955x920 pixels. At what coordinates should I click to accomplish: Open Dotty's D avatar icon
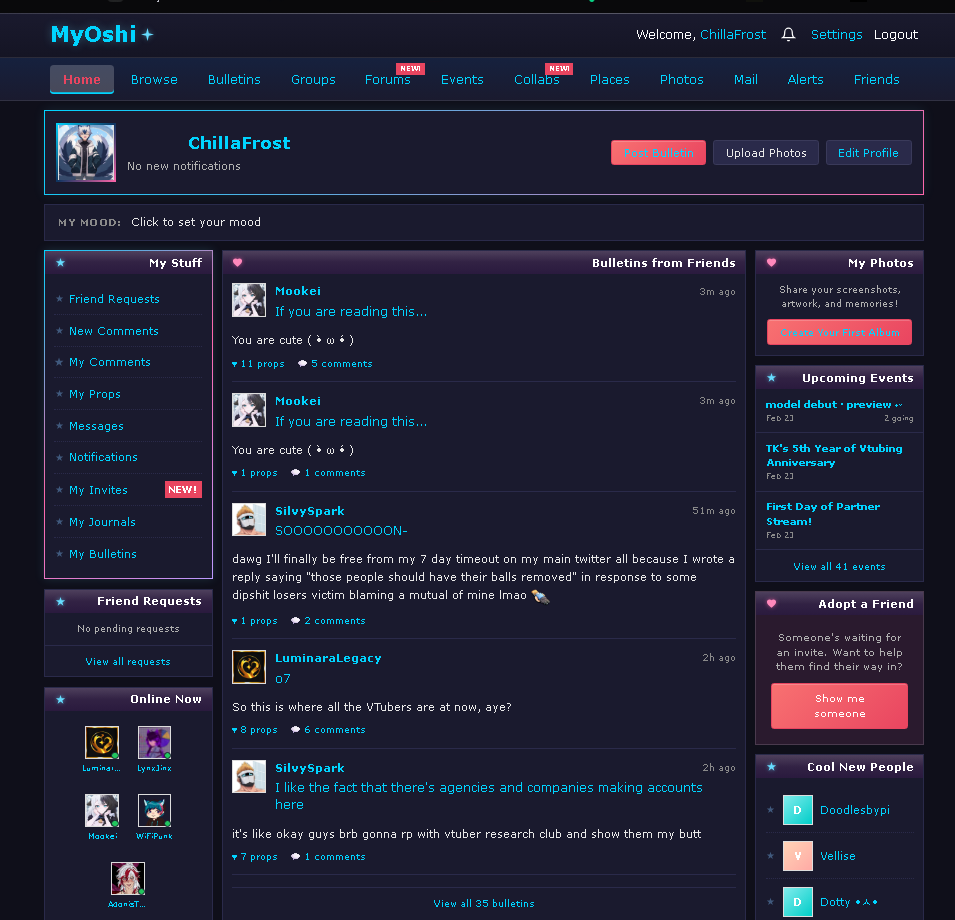[798, 902]
